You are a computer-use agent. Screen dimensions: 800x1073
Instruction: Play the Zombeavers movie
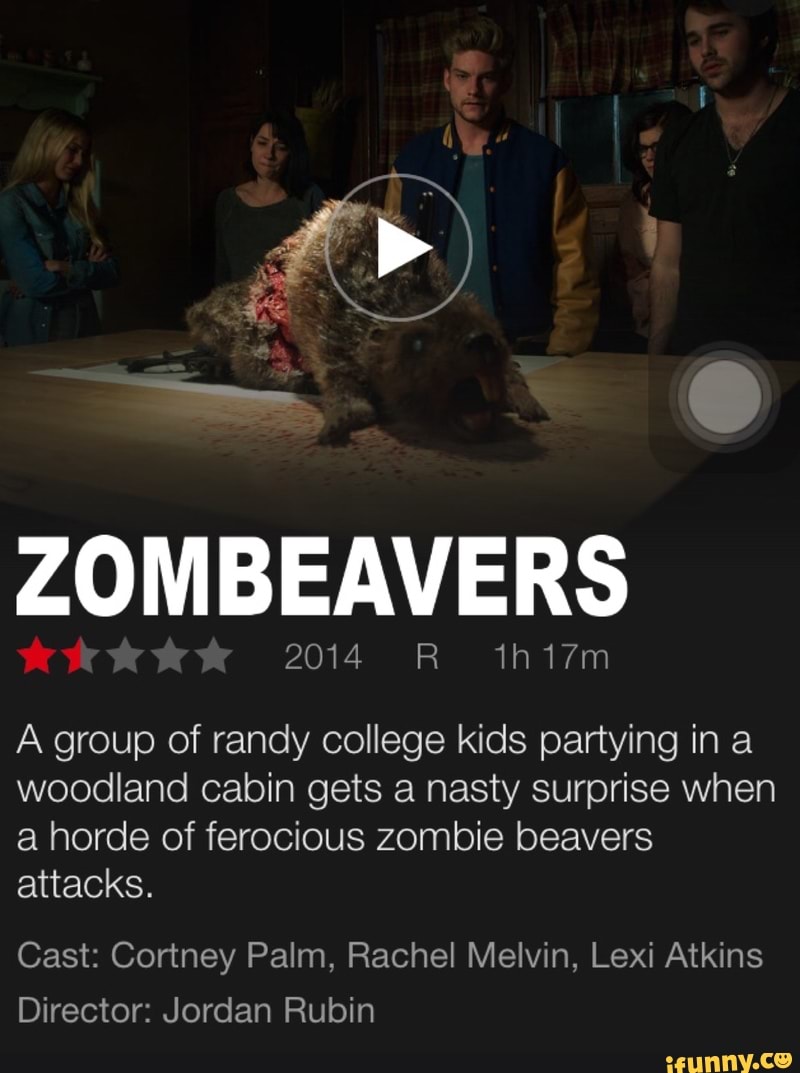point(398,247)
